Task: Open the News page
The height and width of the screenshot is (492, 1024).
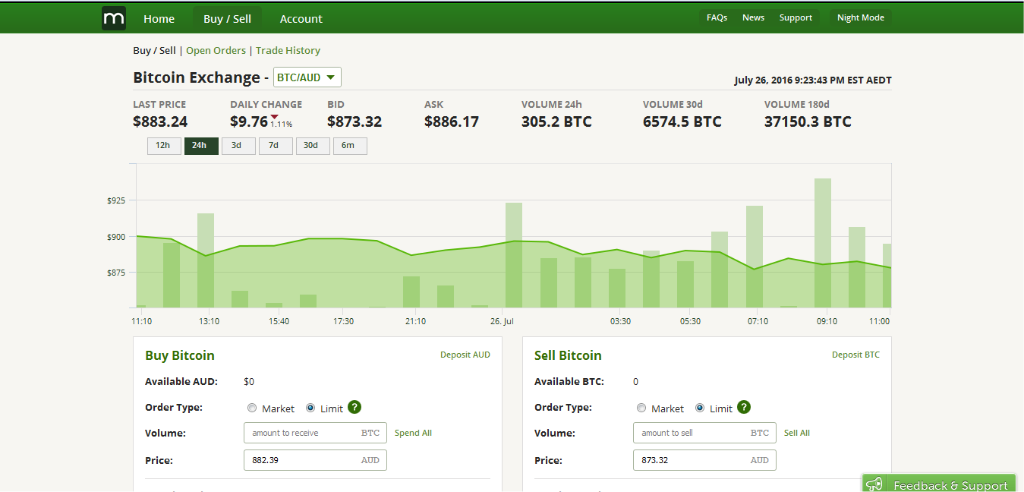Action: (753, 18)
